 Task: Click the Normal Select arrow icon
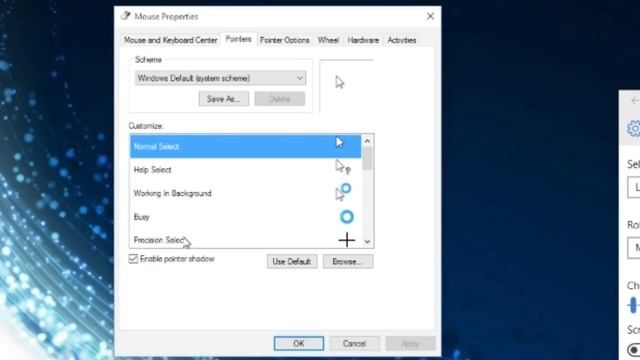click(x=340, y=142)
